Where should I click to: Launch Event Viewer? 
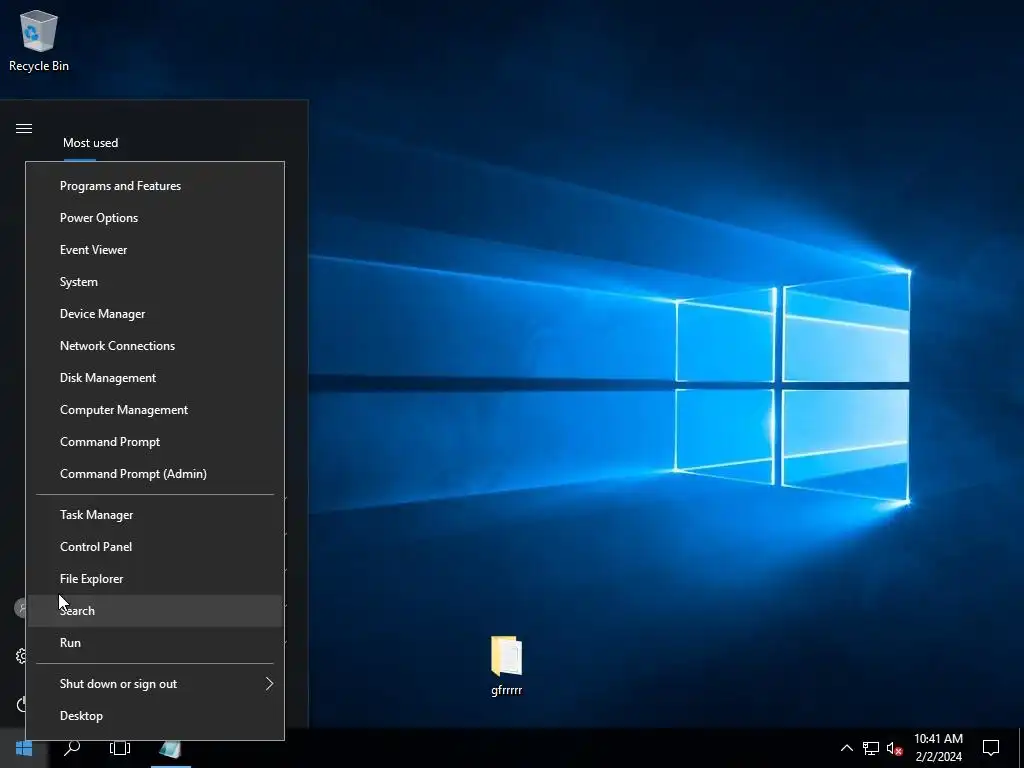pyautogui.click(x=155, y=250)
